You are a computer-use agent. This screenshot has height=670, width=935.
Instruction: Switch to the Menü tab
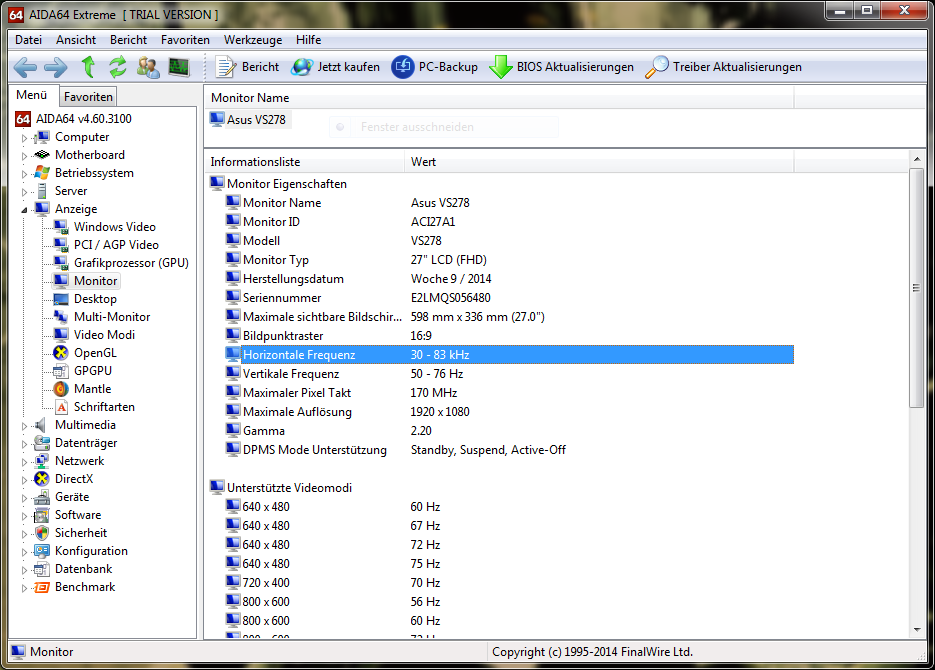point(32,95)
